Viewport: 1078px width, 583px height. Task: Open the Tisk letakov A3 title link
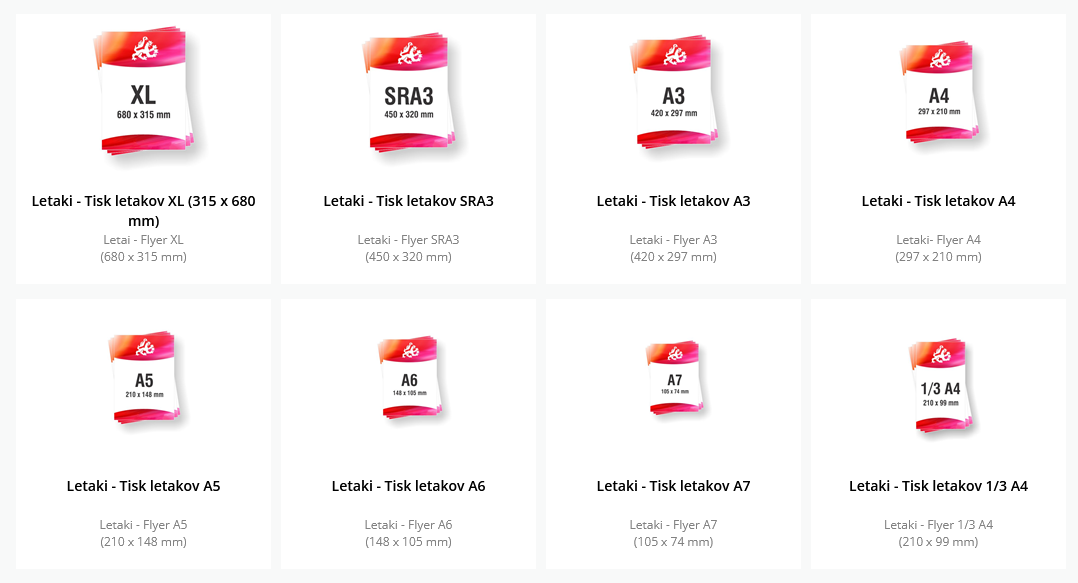tap(673, 201)
